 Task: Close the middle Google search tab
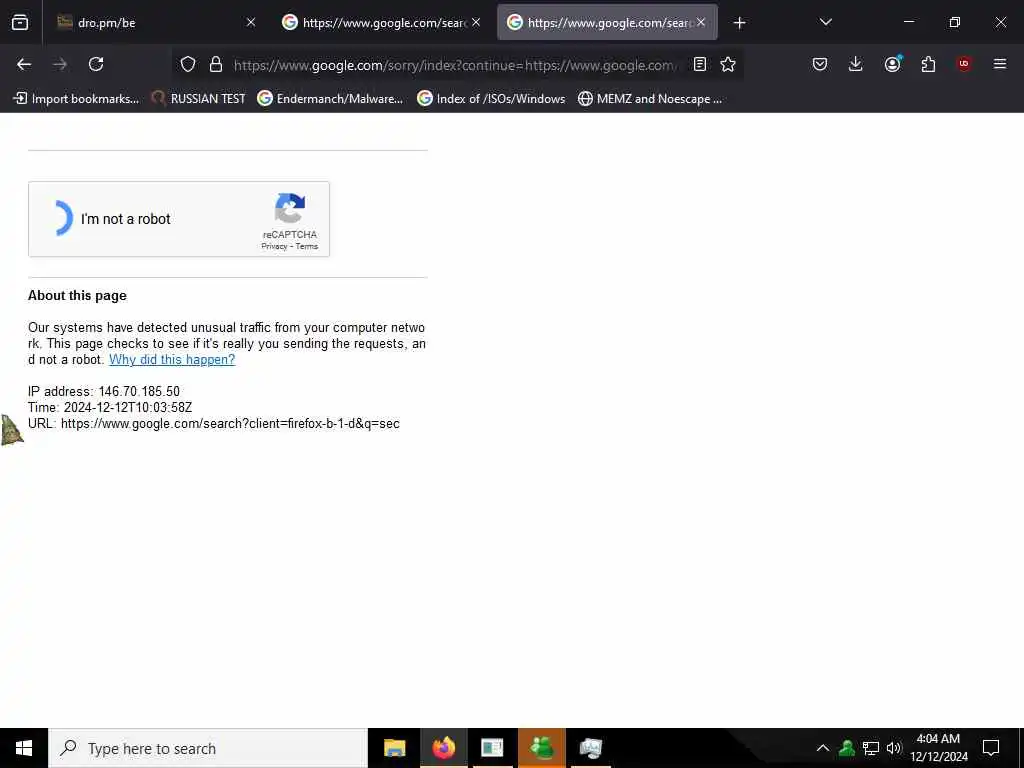(476, 22)
